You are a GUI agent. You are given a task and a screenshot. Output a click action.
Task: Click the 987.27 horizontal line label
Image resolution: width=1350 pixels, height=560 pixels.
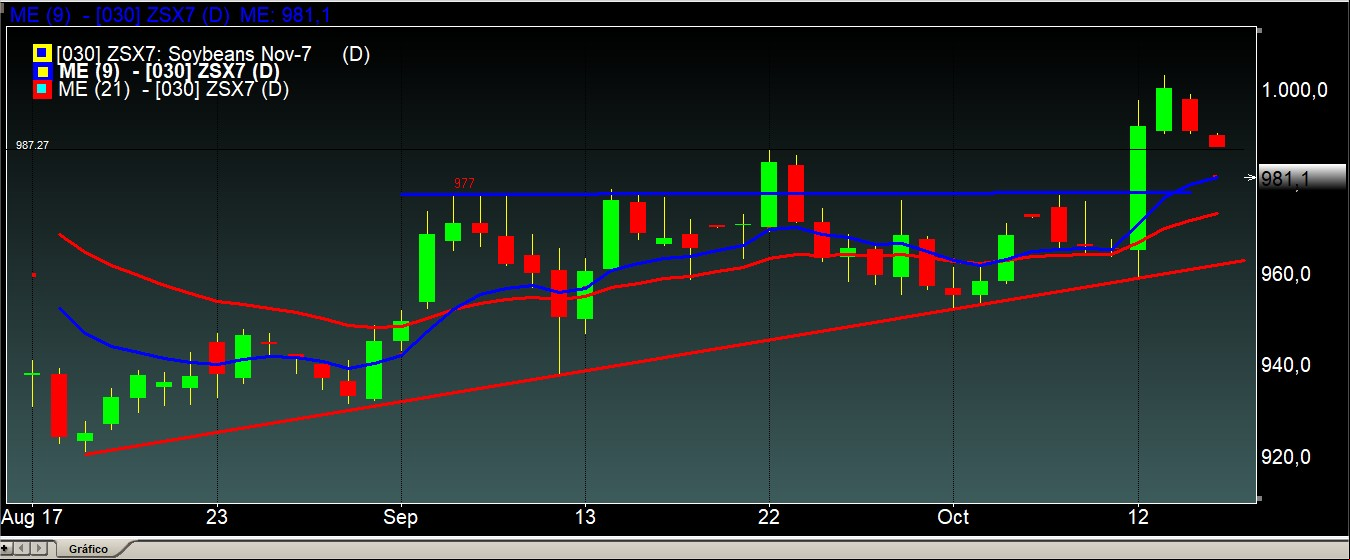(x=32, y=145)
